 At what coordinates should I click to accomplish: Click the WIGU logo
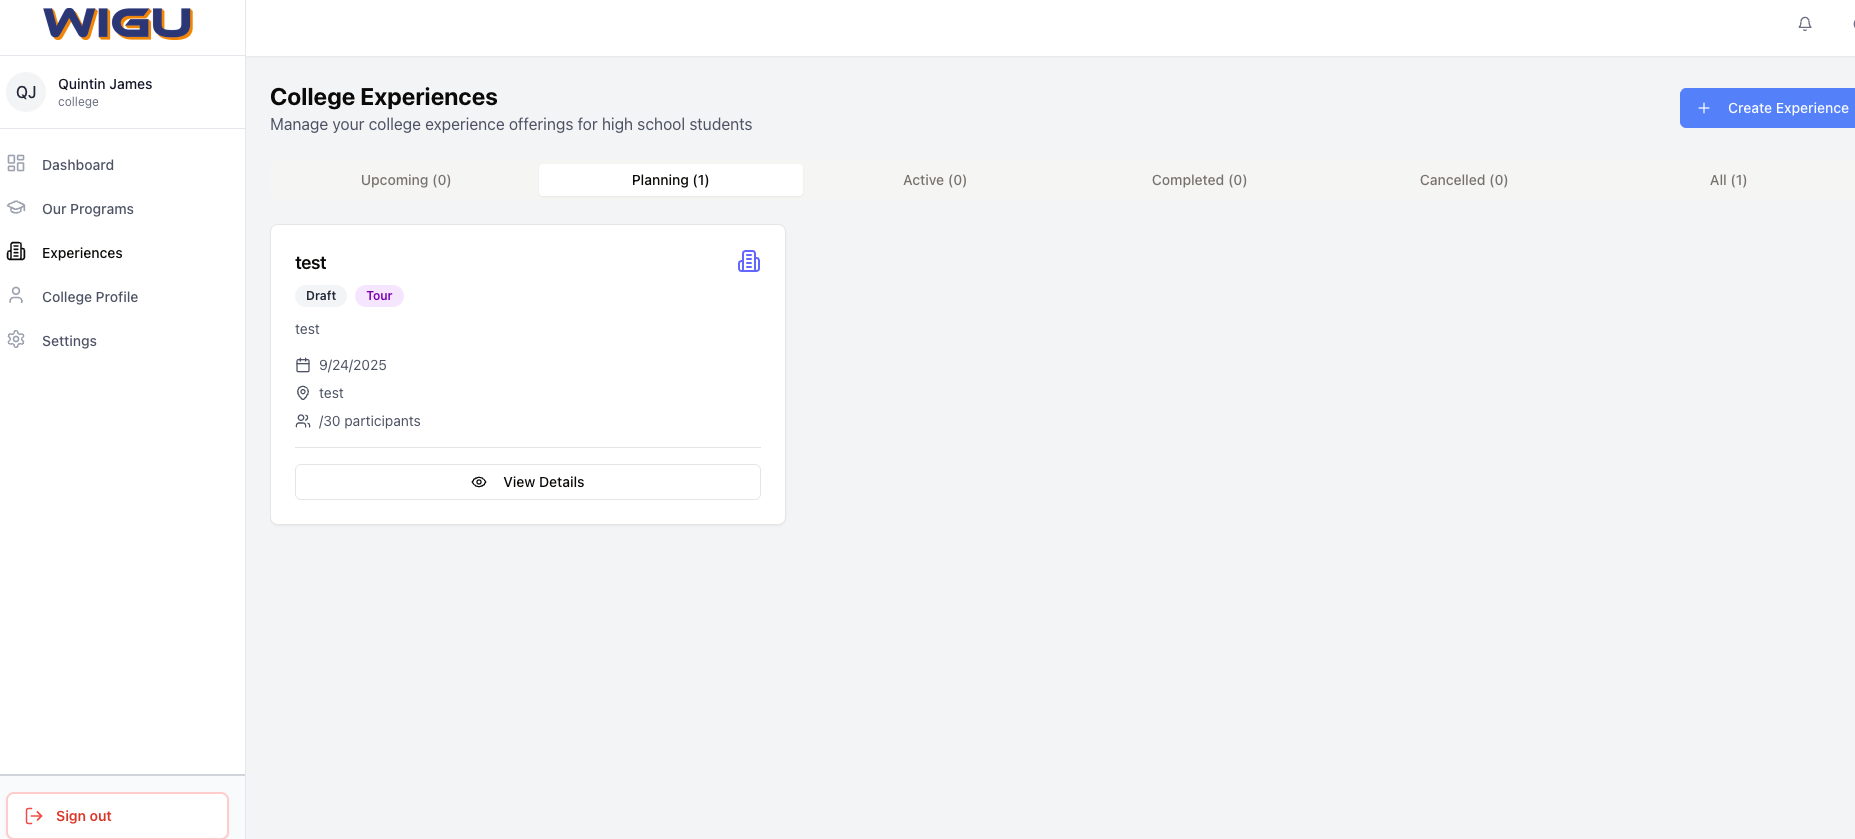click(x=118, y=23)
